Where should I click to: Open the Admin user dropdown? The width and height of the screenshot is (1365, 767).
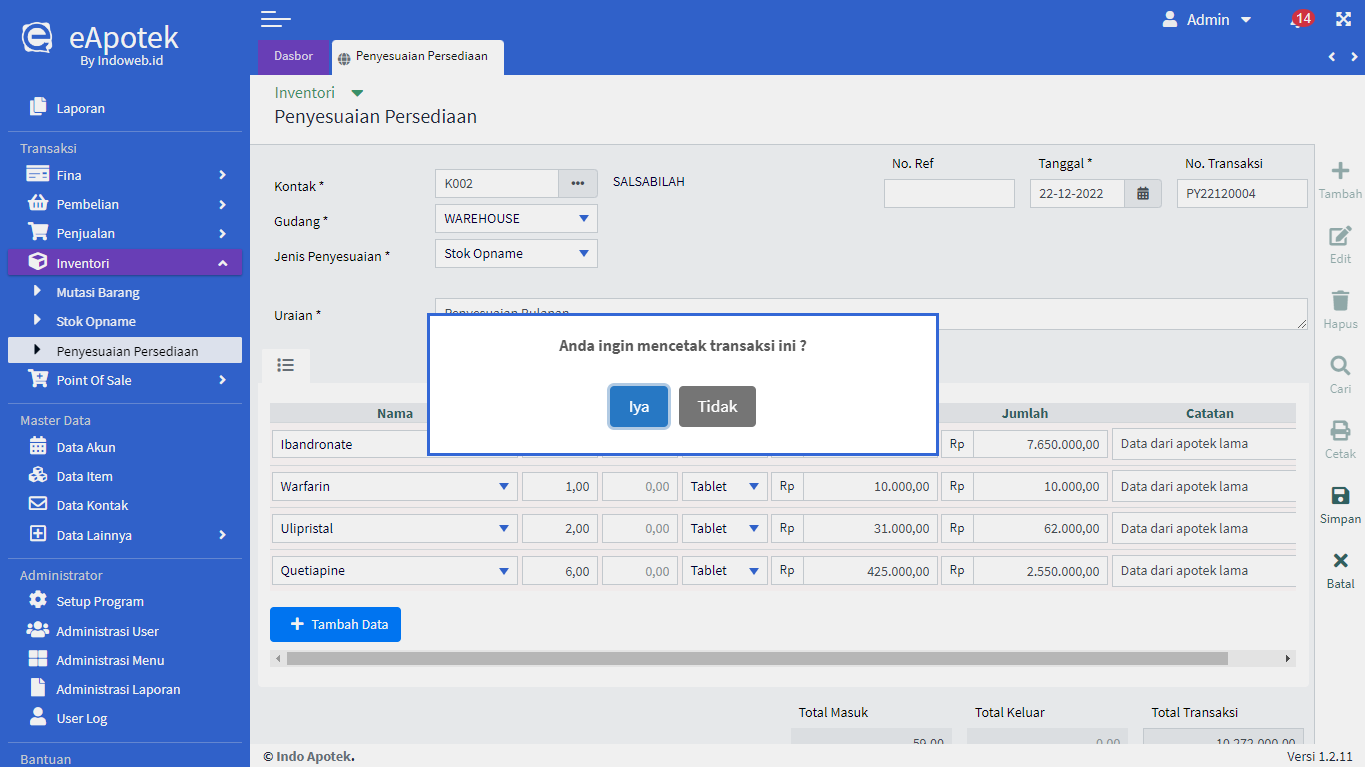pos(1207,20)
